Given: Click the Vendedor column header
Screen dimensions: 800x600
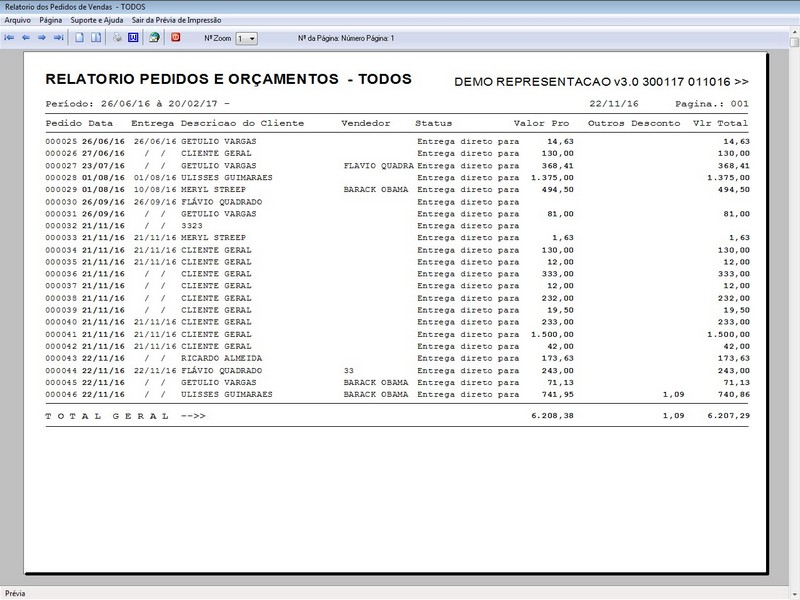Looking at the screenshot, I should (366, 123).
